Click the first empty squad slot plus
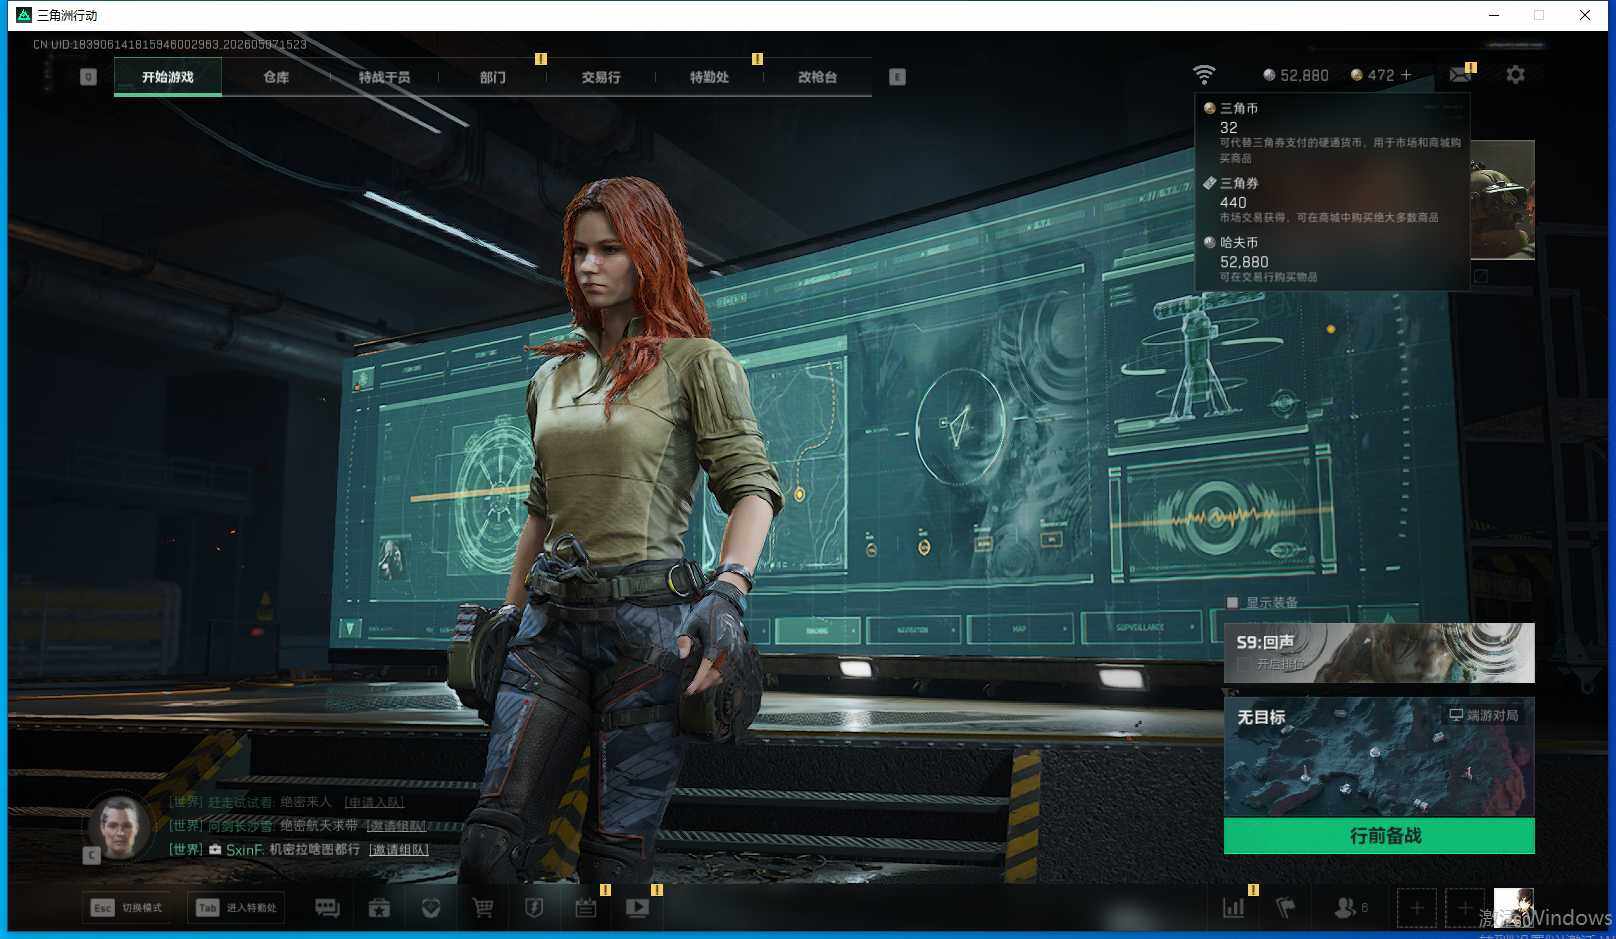 [1417, 908]
